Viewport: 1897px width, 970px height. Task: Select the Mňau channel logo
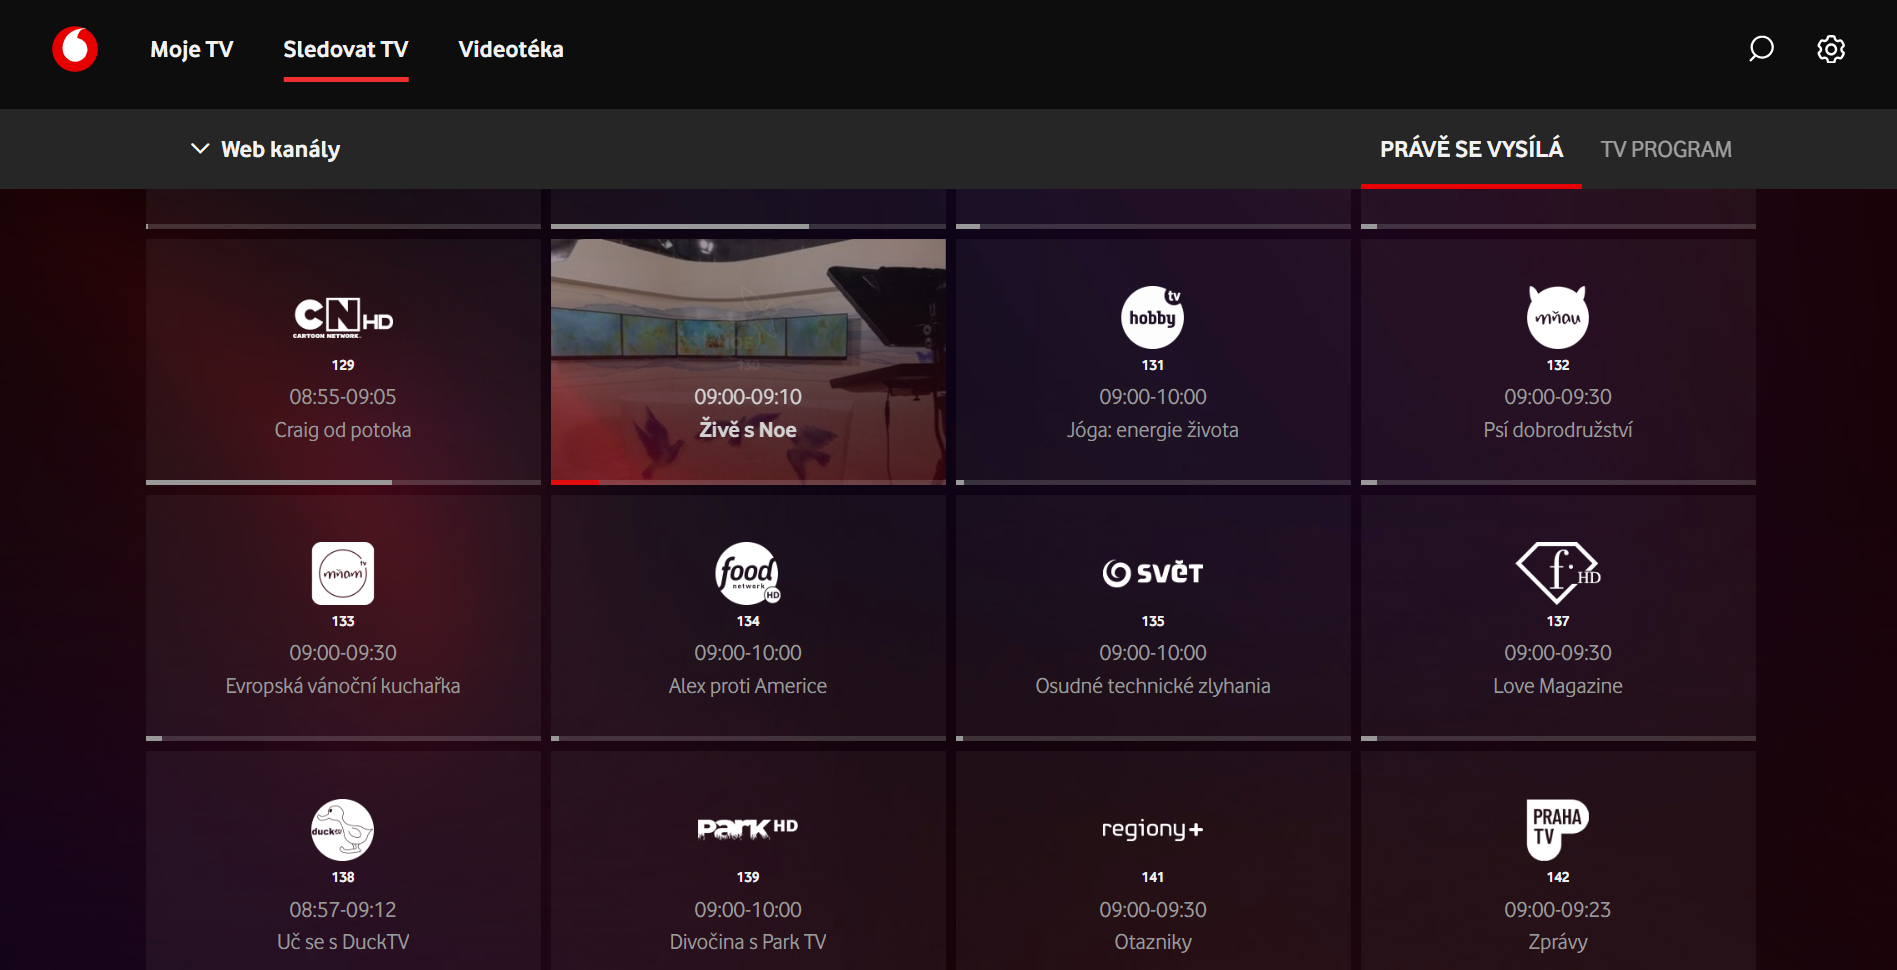(x=1557, y=317)
